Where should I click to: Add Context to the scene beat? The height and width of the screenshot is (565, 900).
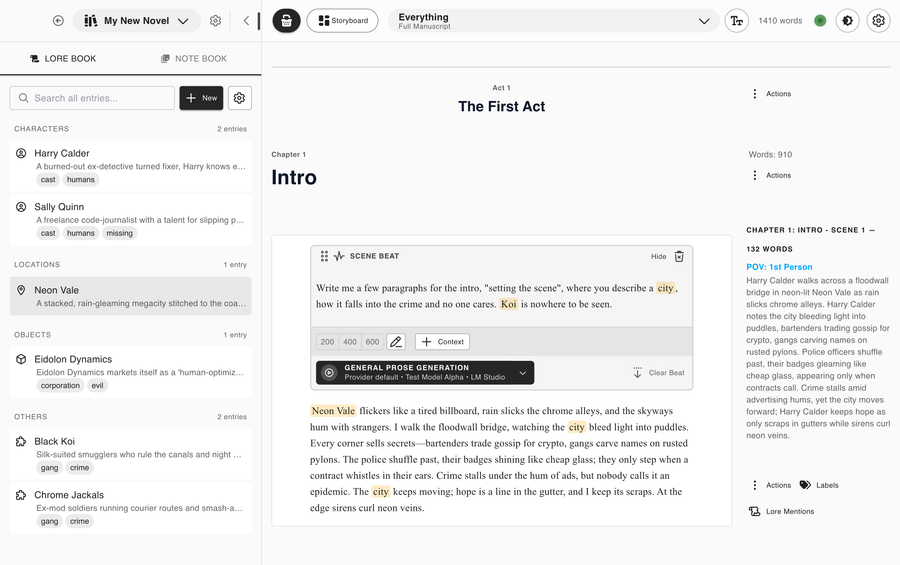443,342
